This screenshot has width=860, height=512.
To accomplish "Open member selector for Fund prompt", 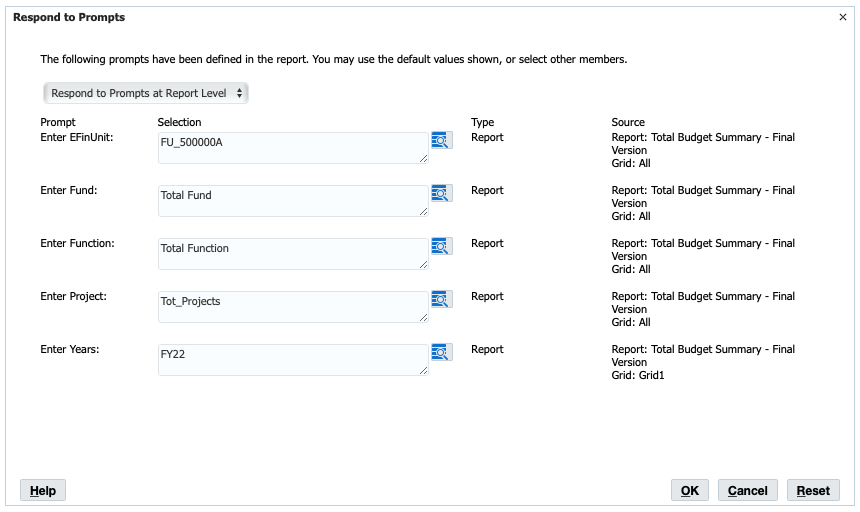I will pos(441,194).
